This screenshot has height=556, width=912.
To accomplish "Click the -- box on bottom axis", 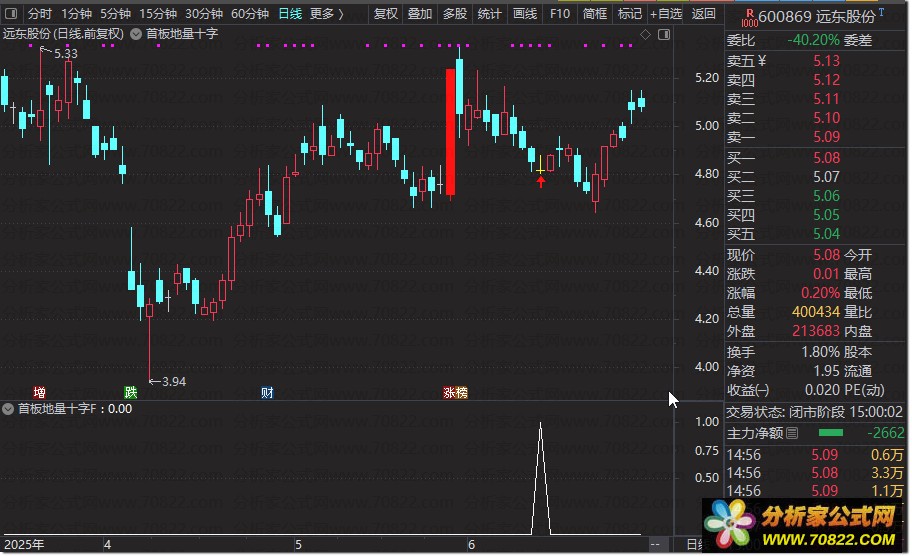I will point(655,545).
